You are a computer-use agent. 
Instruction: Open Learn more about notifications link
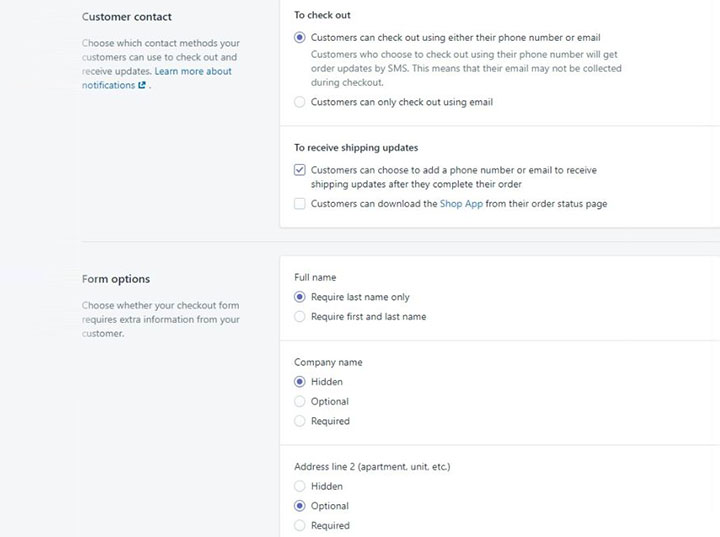[157, 78]
